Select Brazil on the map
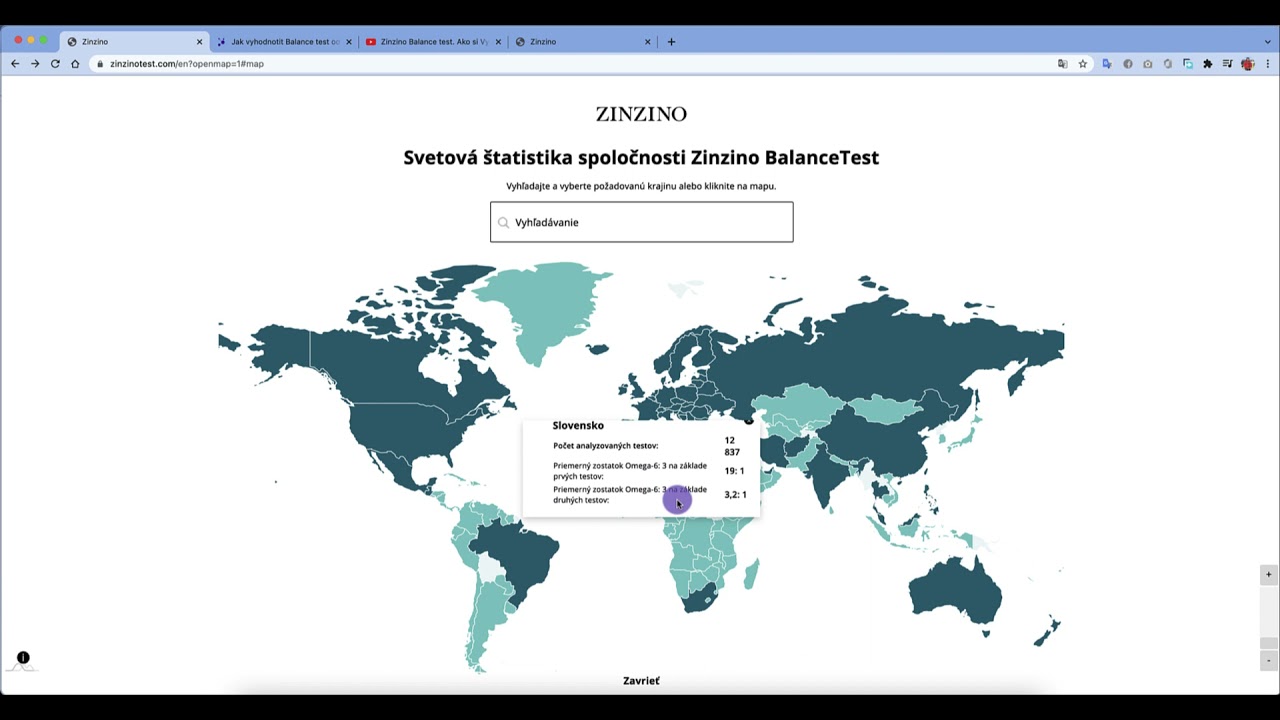Screen dimensions: 1280x720 click(518, 558)
